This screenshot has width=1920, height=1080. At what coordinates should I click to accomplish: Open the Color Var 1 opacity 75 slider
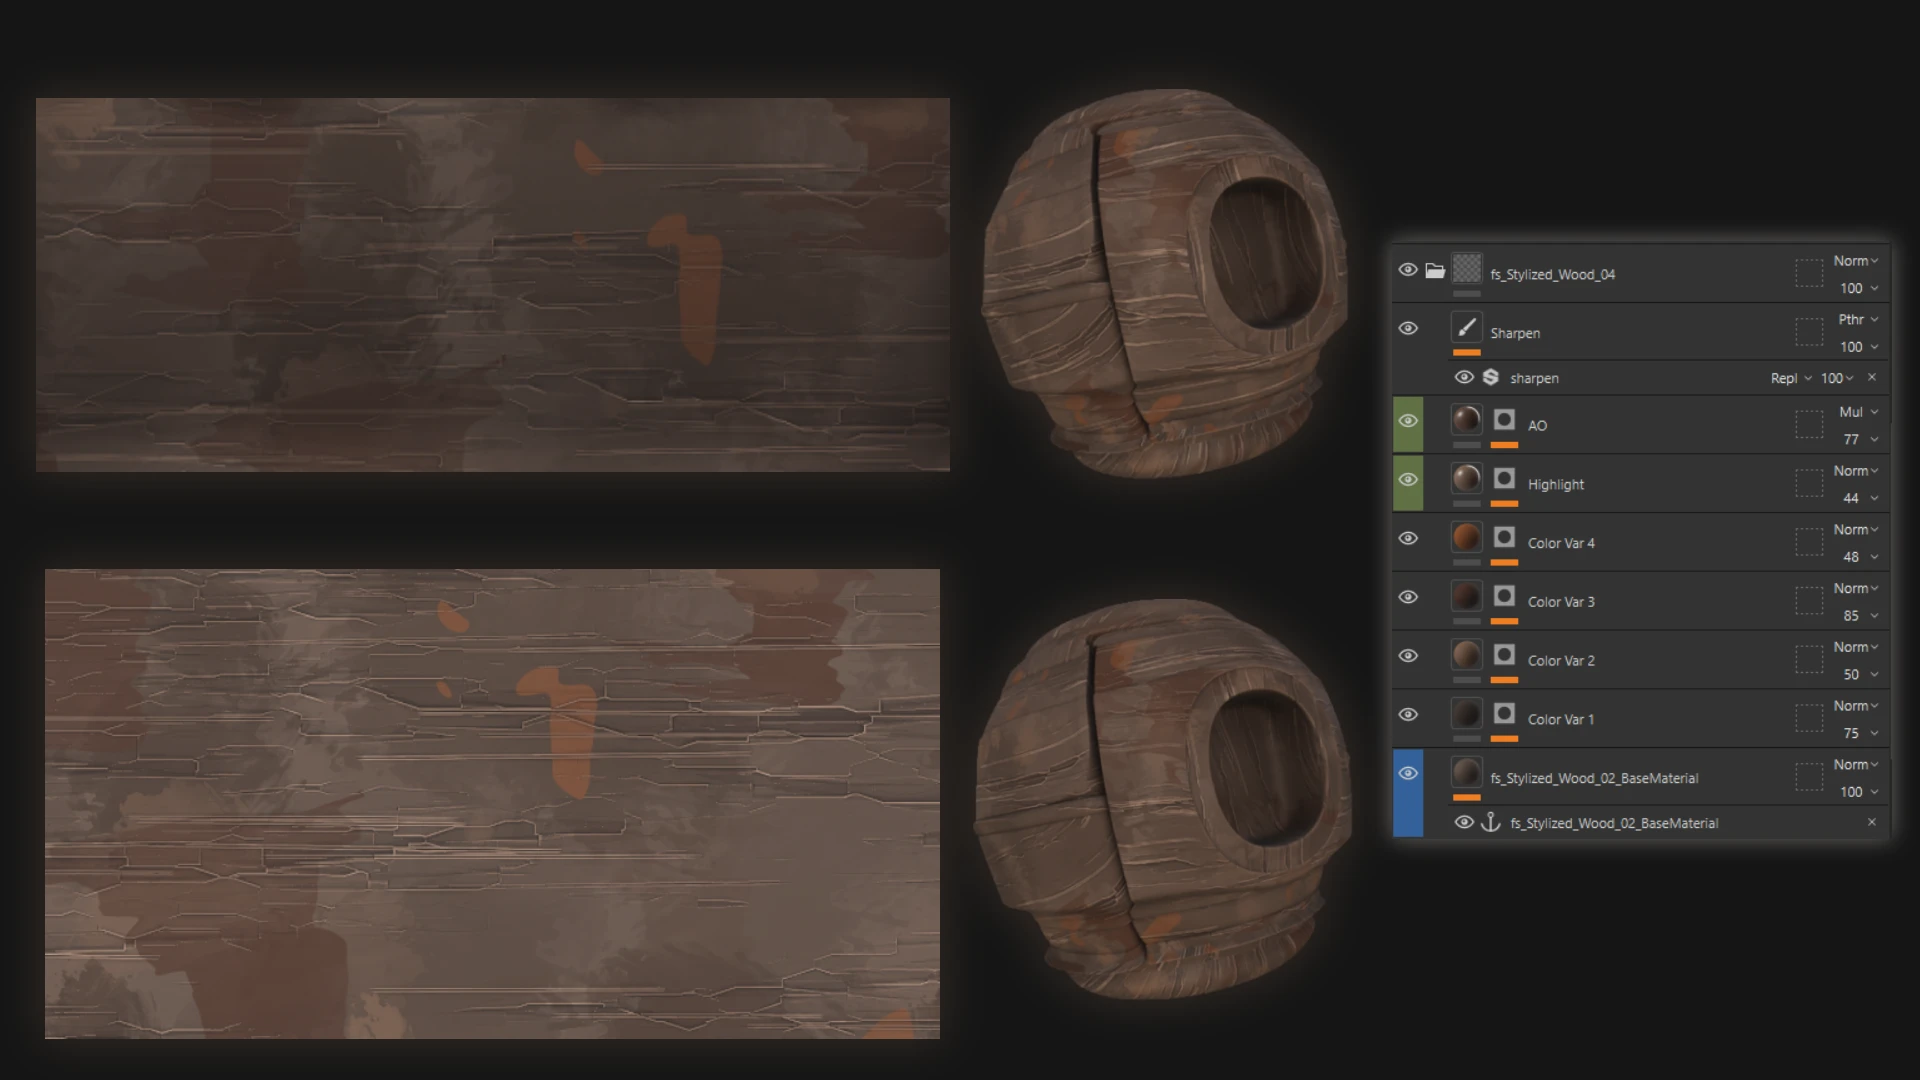tap(1860, 733)
